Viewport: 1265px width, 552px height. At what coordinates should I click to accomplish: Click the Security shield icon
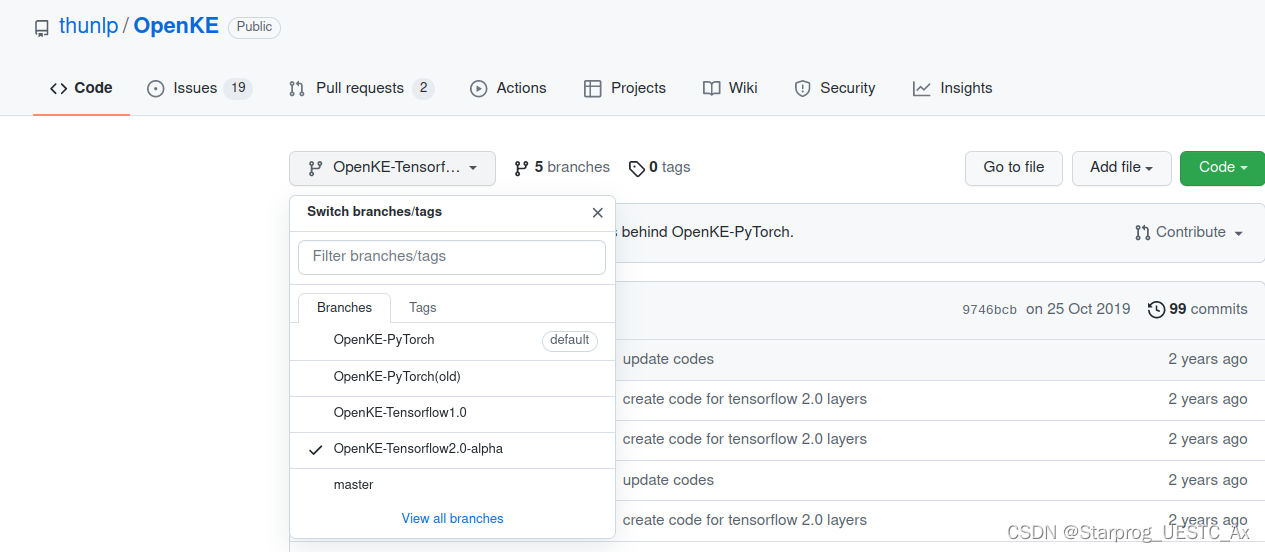click(x=802, y=88)
